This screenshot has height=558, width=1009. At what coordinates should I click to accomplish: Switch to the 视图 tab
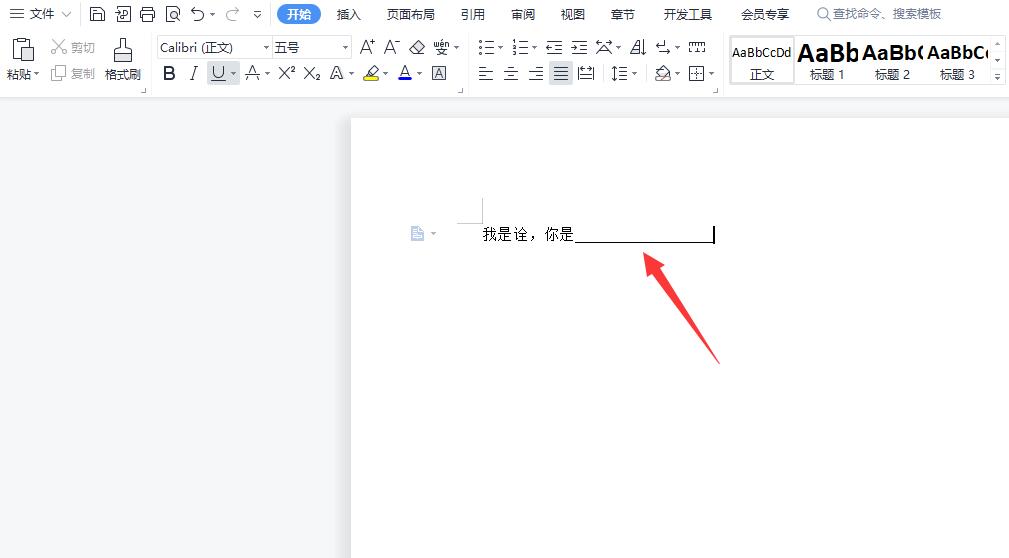pos(573,14)
